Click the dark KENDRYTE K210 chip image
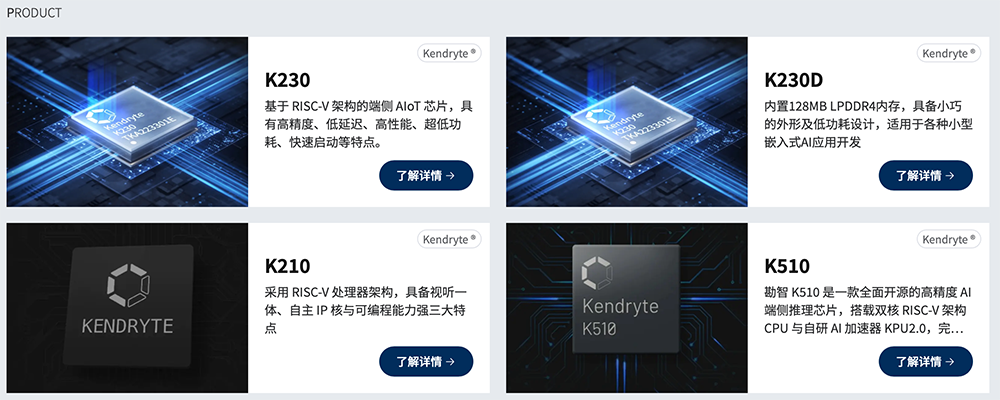The height and width of the screenshot is (400, 1000). 128,308
